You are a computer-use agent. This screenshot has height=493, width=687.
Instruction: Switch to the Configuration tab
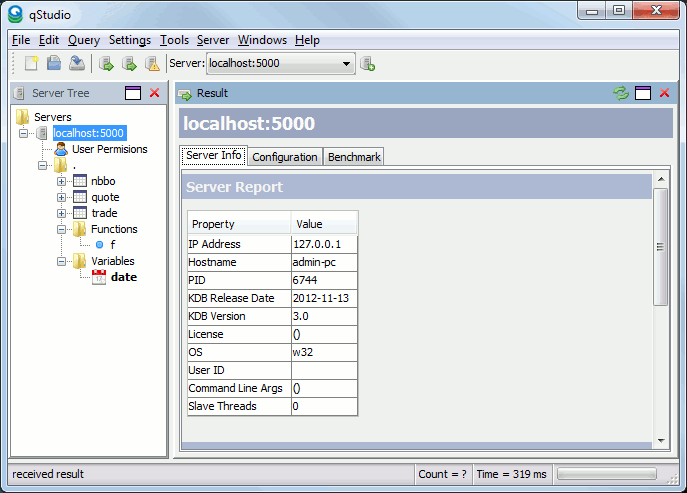point(285,157)
